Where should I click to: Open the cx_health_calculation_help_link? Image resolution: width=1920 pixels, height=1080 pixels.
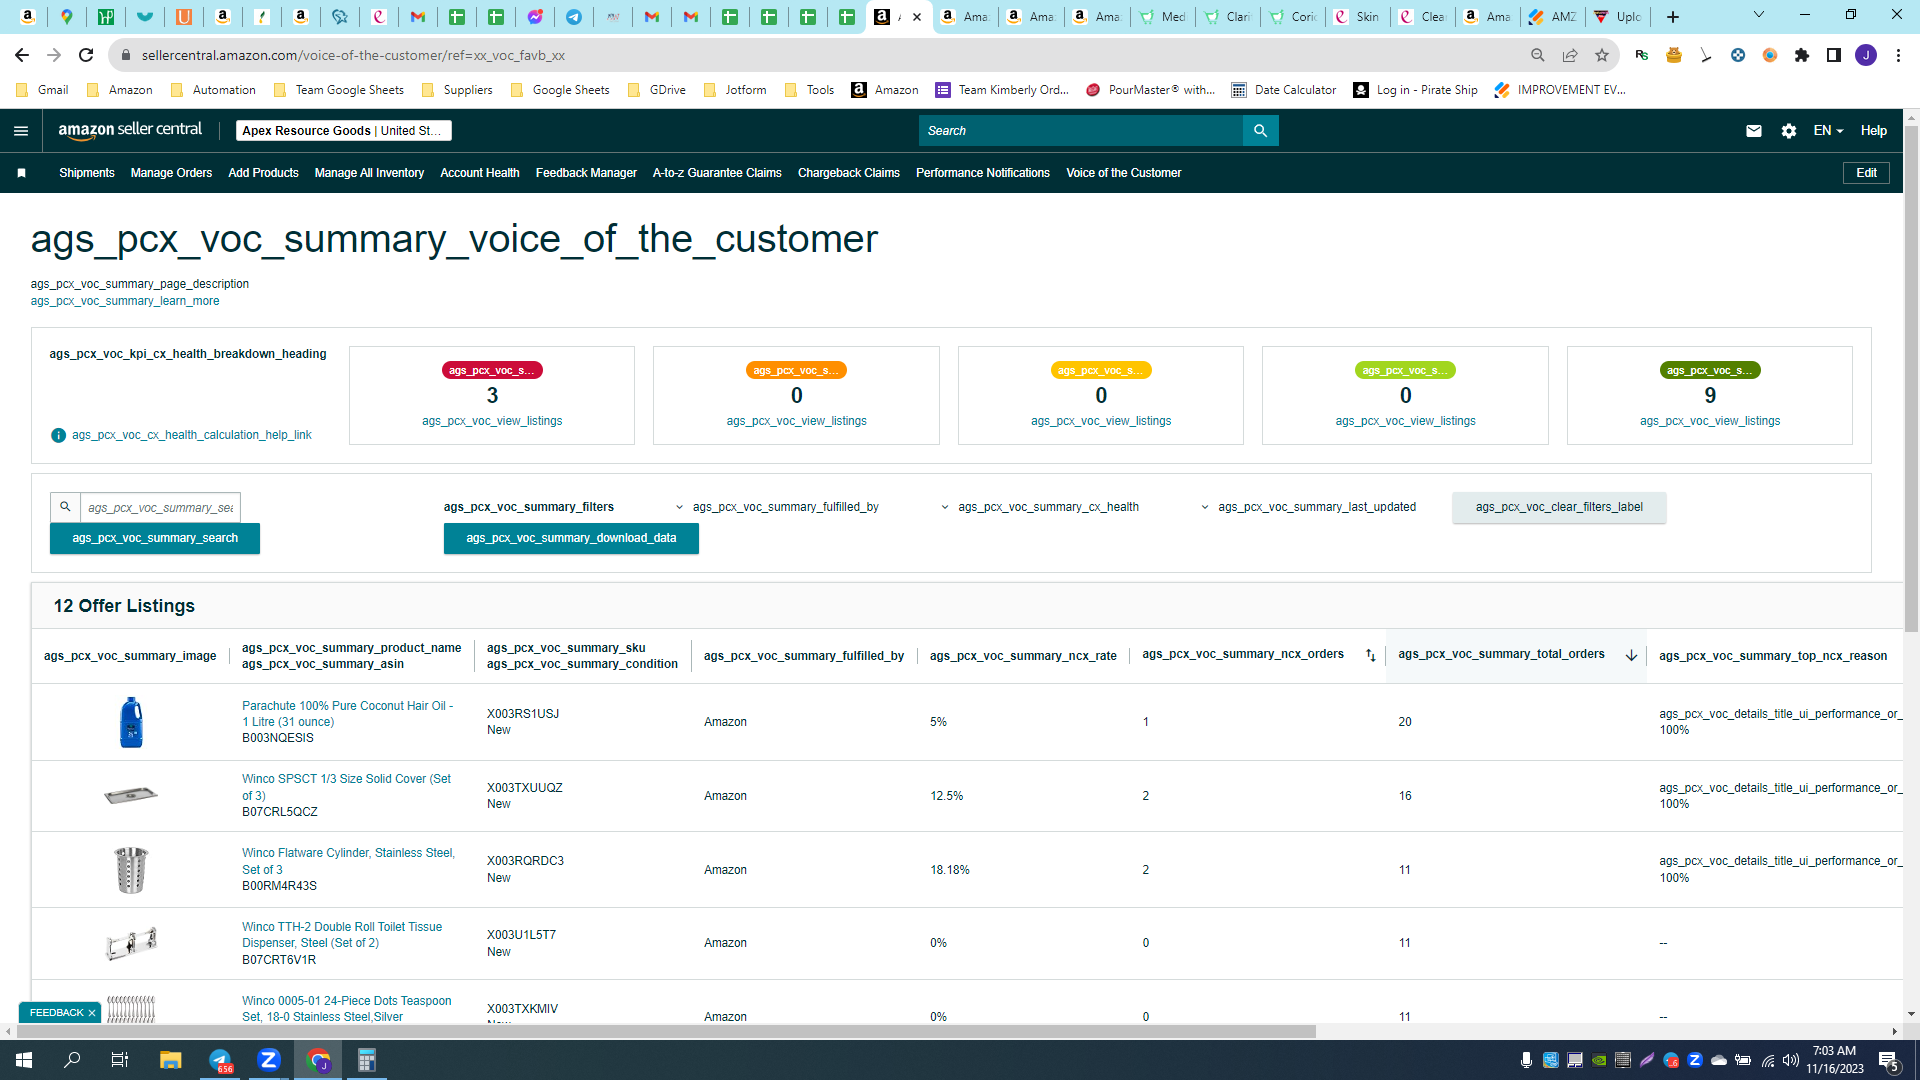[192, 435]
